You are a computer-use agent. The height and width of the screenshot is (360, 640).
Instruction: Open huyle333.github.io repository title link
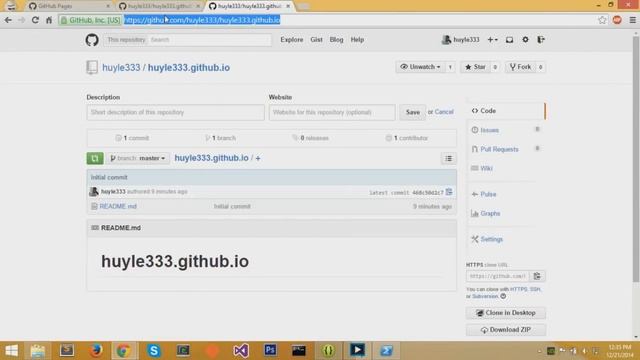tap(189, 68)
